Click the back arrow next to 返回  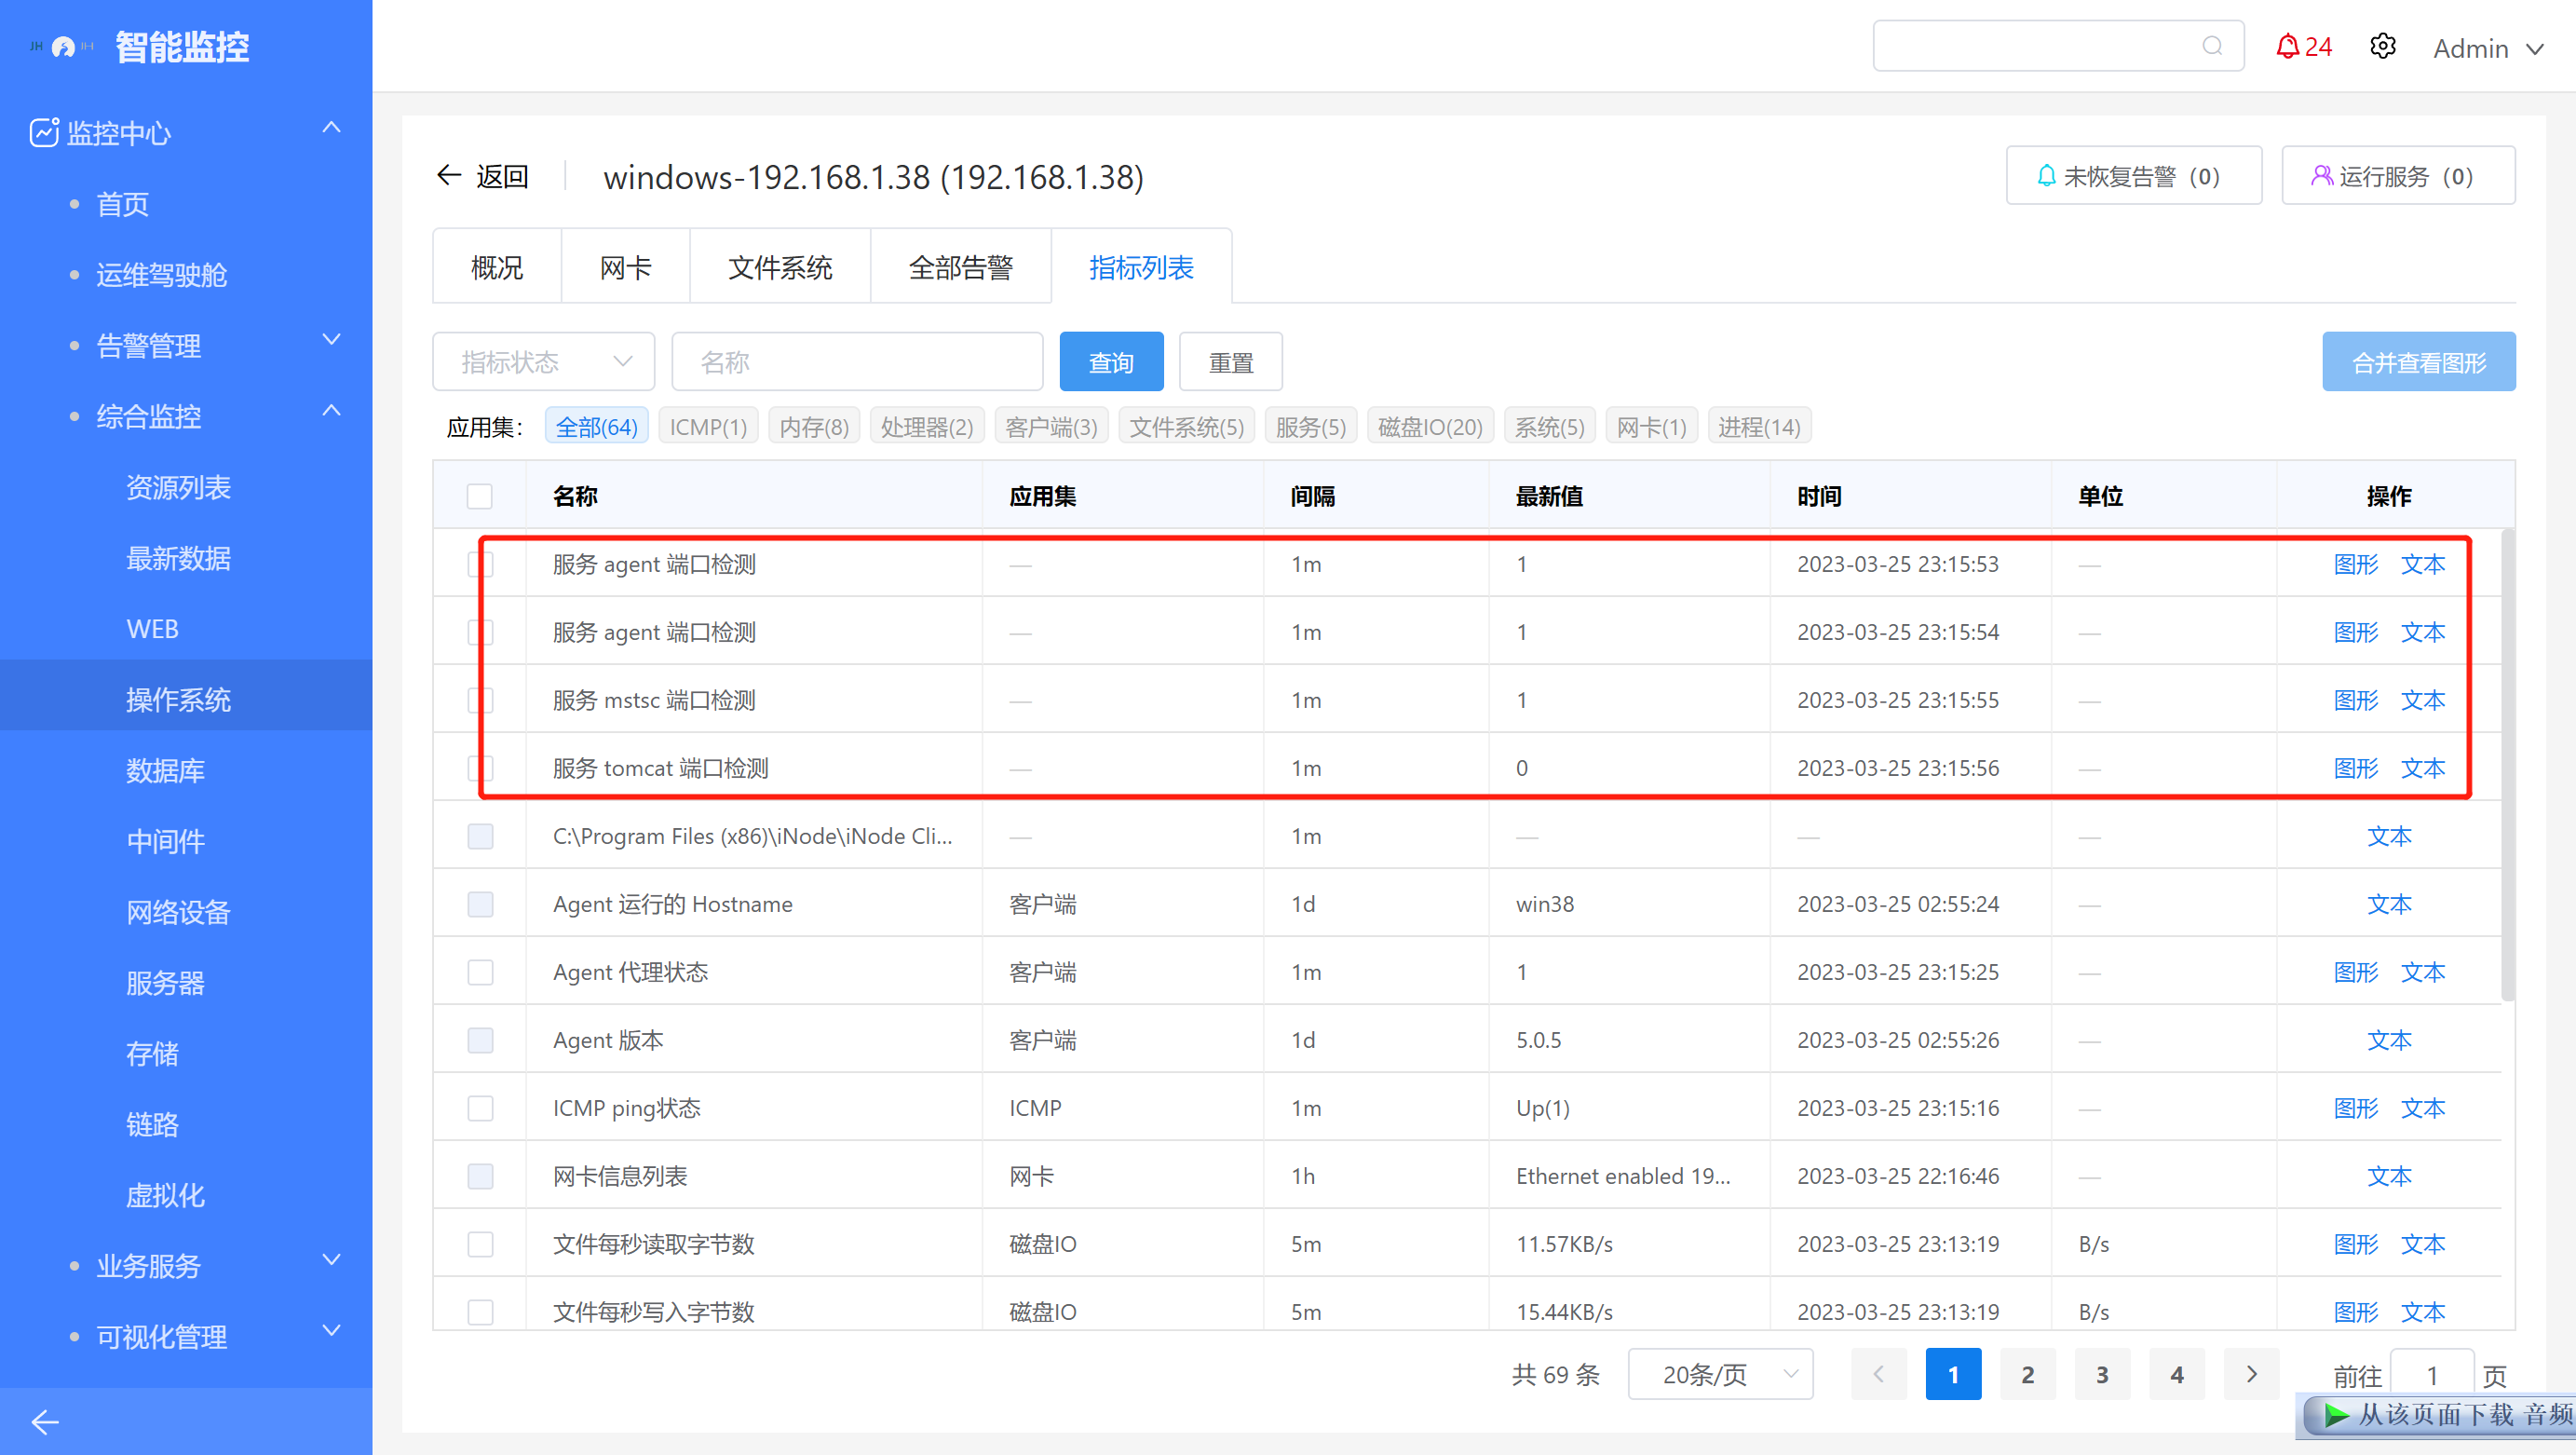click(448, 176)
